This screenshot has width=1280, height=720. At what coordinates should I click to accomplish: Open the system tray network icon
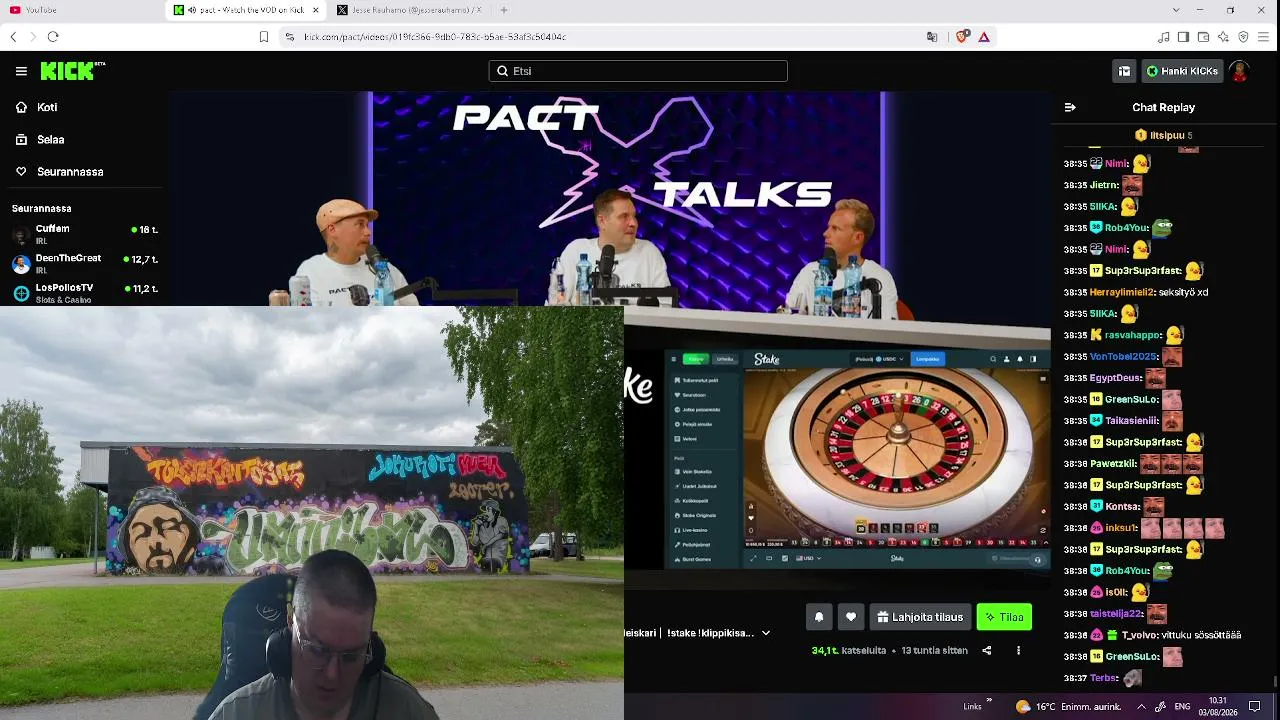coord(1160,706)
